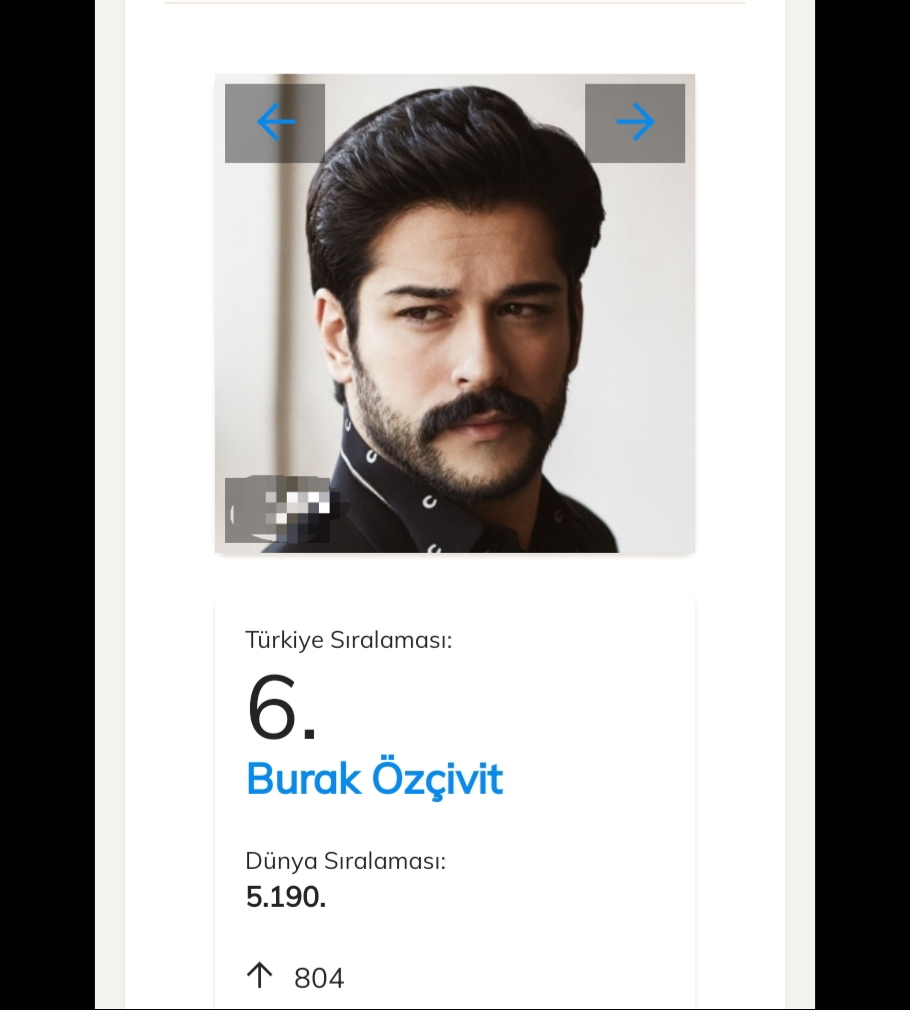Click the 804 rank change number
This screenshot has width=910, height=1010.
(319, 978)
